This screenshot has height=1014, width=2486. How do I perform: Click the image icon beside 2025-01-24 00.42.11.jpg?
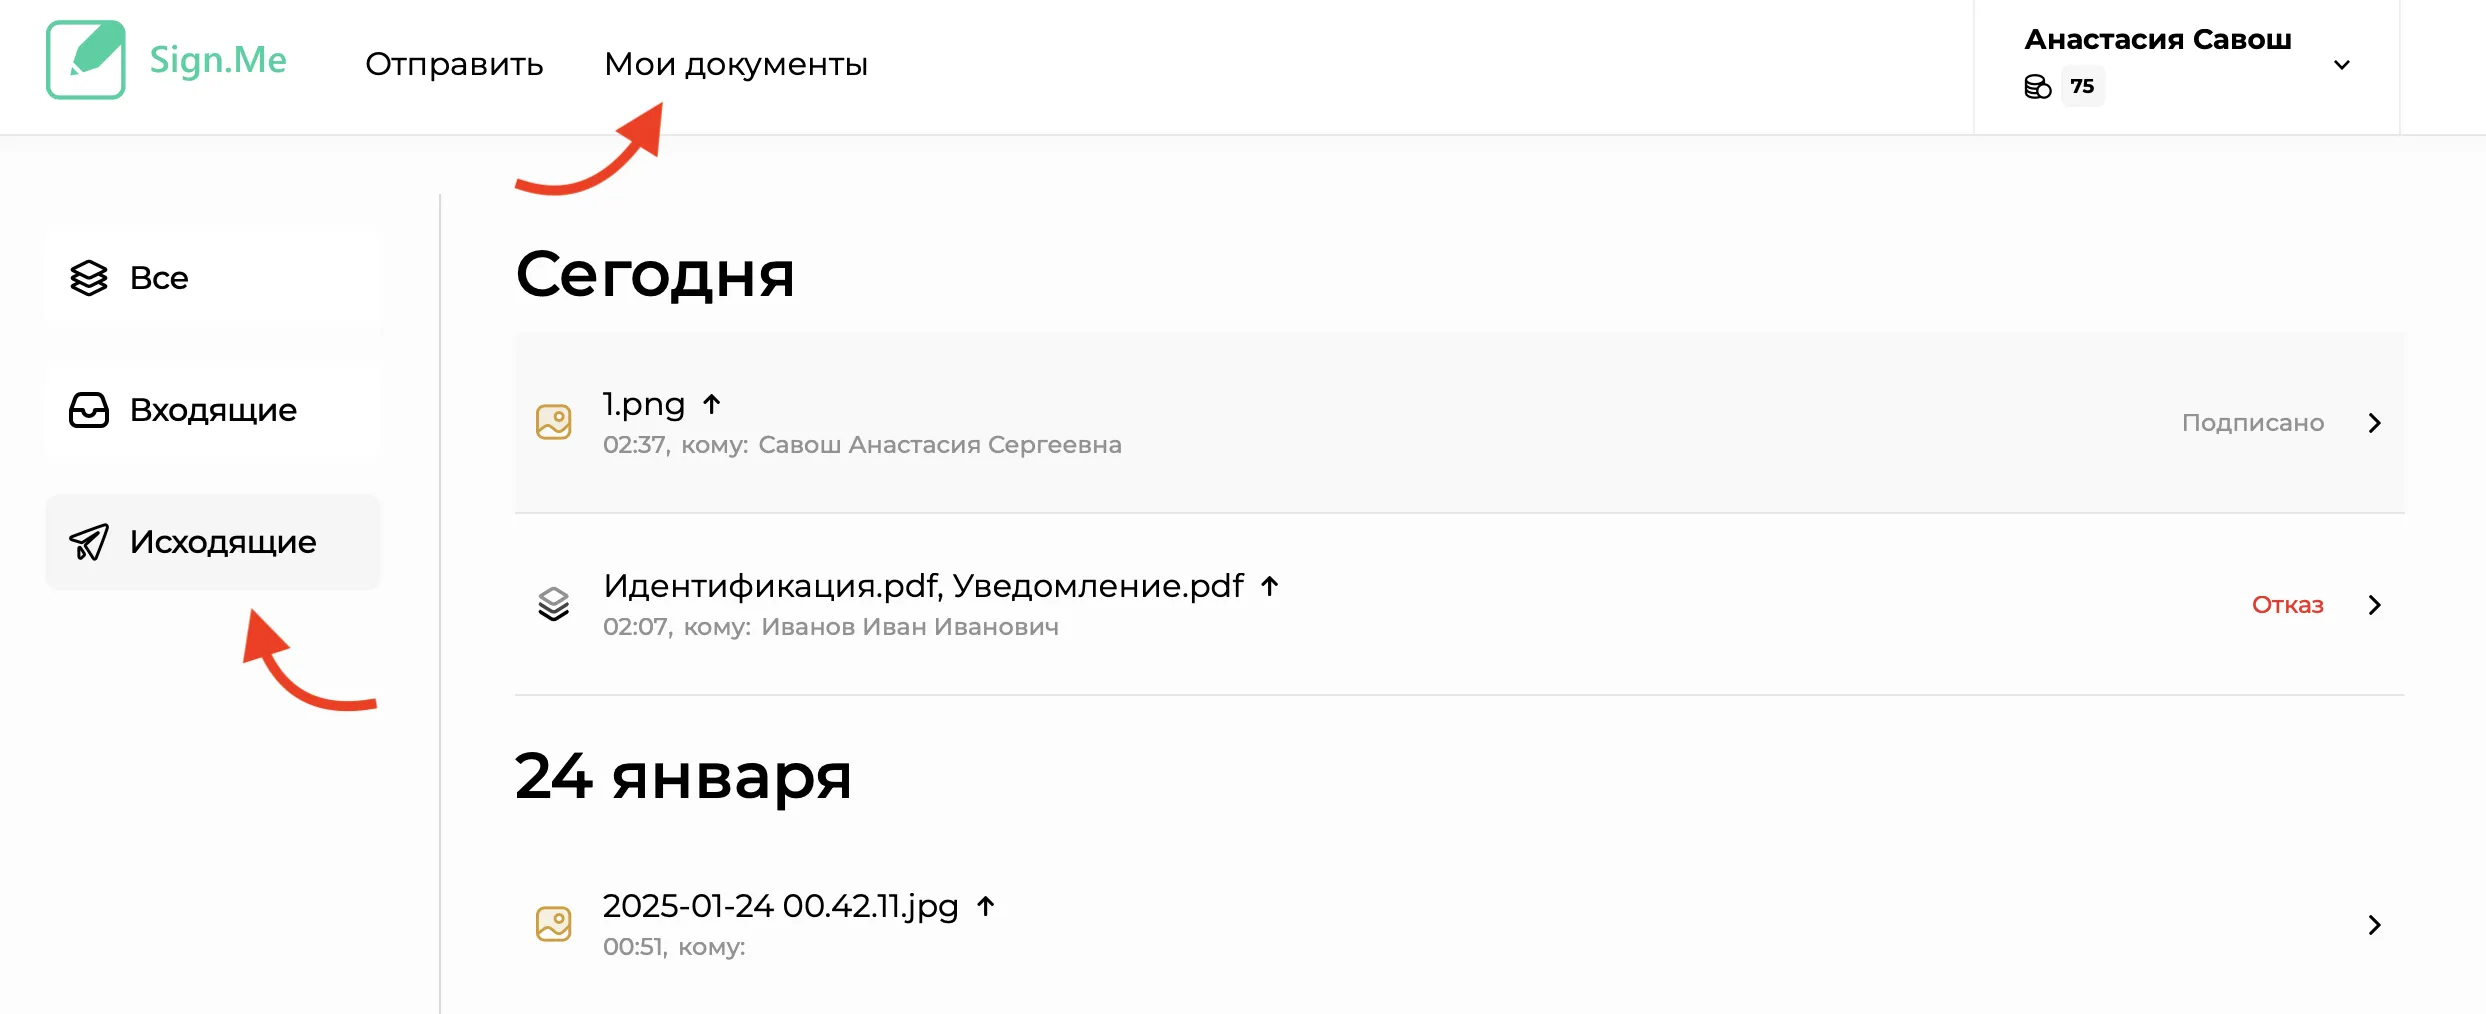554,924
